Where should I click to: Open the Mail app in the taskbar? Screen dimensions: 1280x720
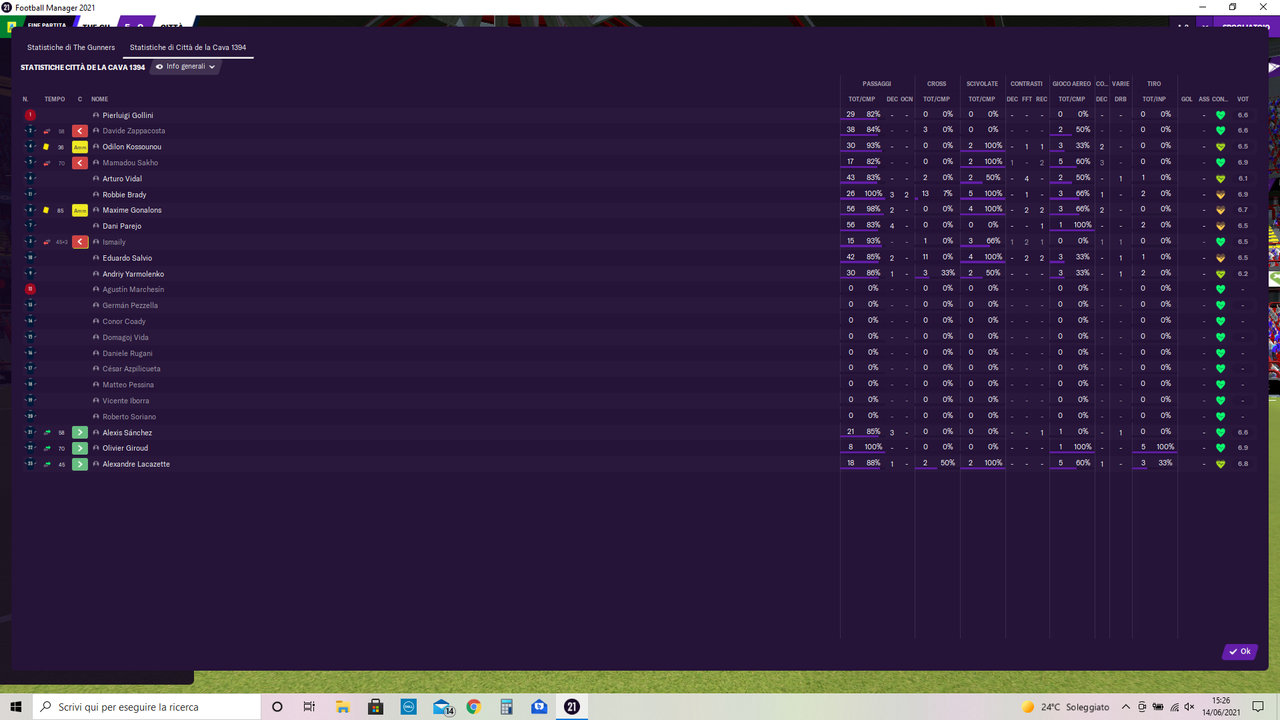click(441, 707)
